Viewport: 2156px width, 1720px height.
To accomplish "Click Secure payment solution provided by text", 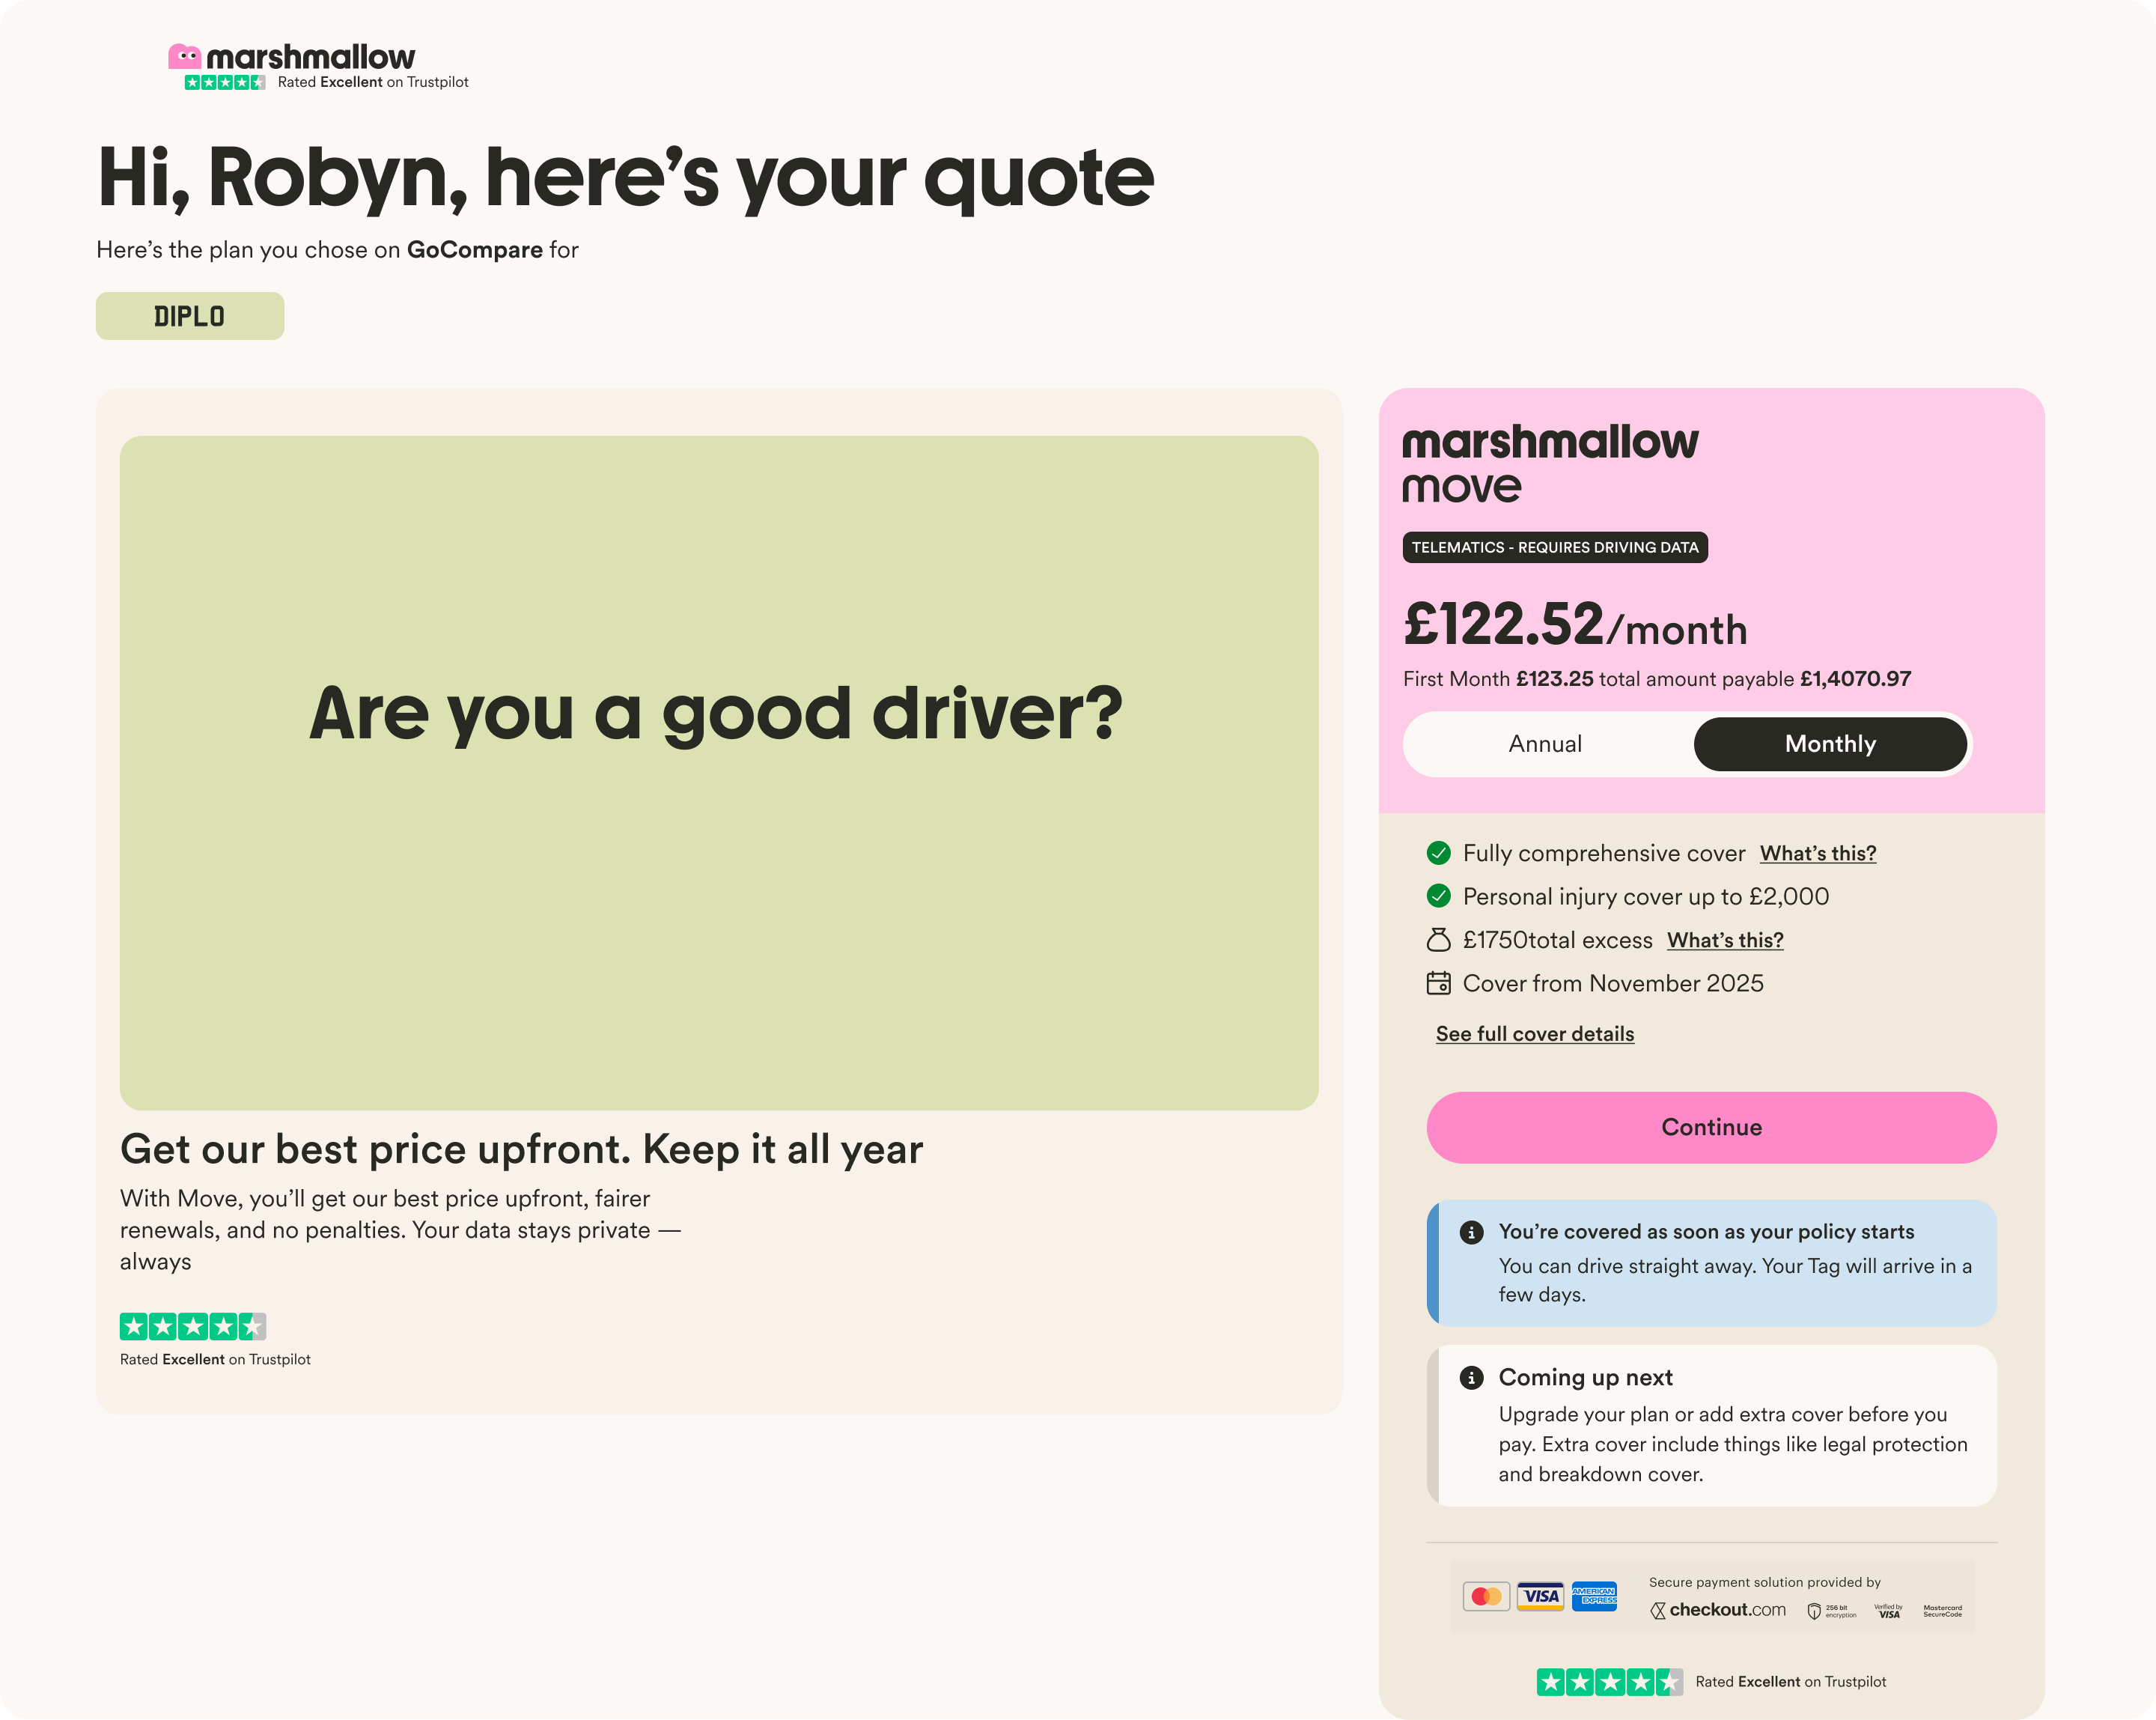I will pyautogui.click(x=1764, y=1582).
